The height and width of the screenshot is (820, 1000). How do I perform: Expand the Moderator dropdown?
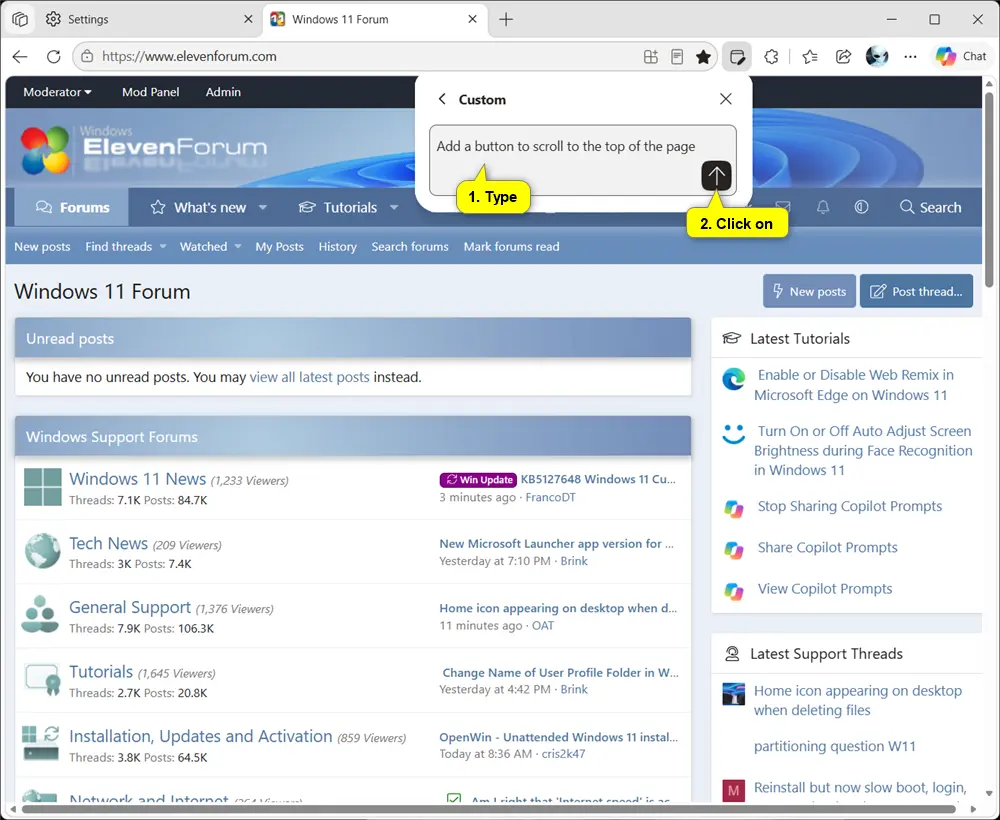(57, 92)
